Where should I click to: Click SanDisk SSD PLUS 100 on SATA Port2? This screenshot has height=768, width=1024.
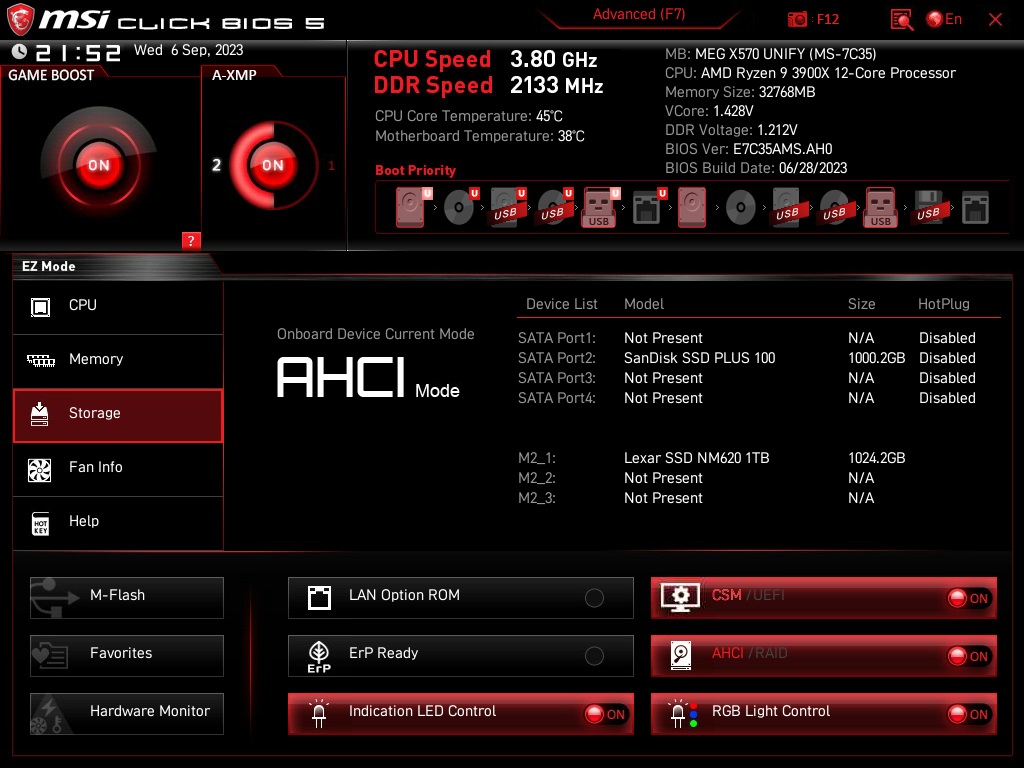tap(699, 358)
